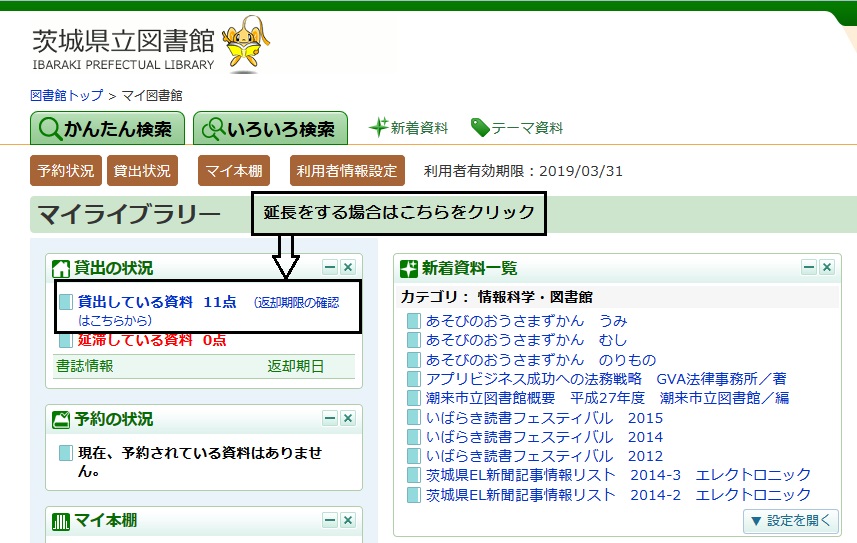The image size is (857, 543).
Task: Click book icon beside フェスティバル 2012
Action: [x=414, y=456]
